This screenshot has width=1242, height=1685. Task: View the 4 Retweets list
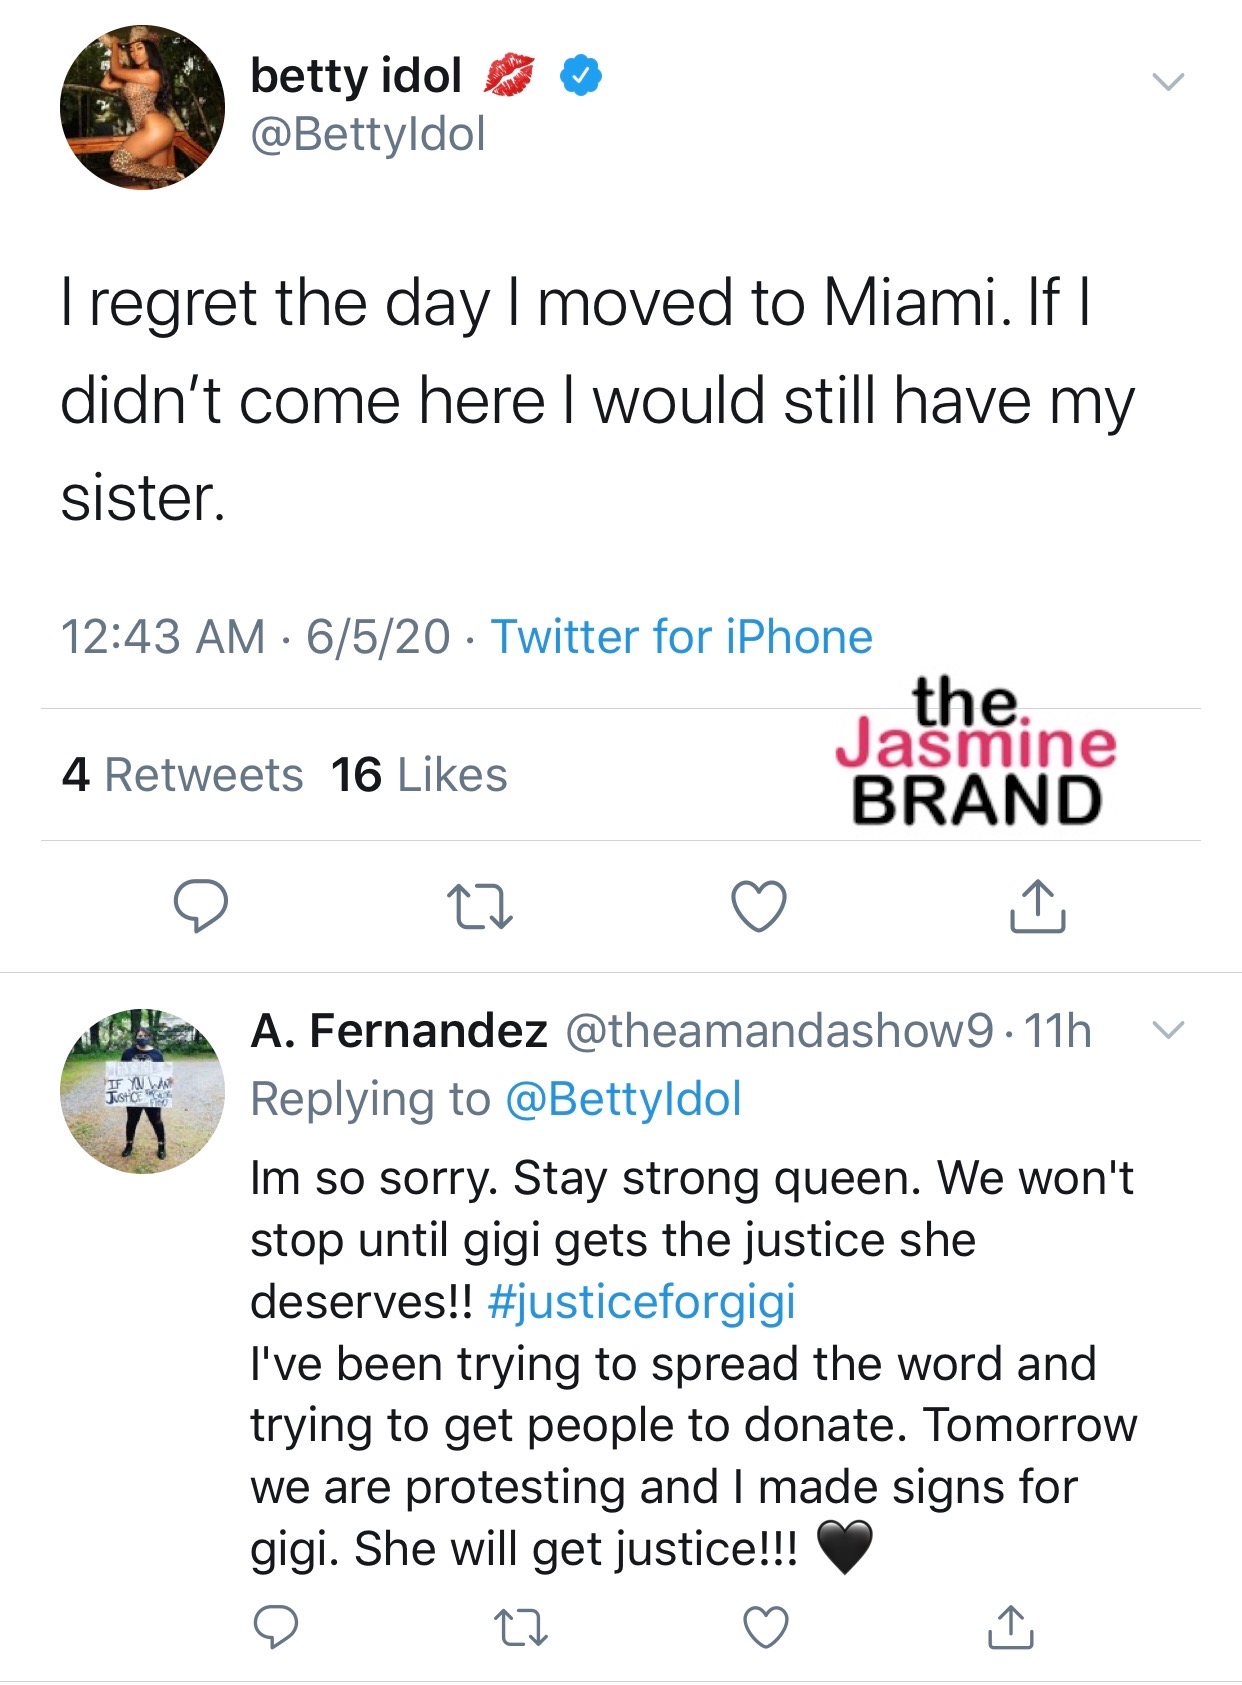coord(182,775)
